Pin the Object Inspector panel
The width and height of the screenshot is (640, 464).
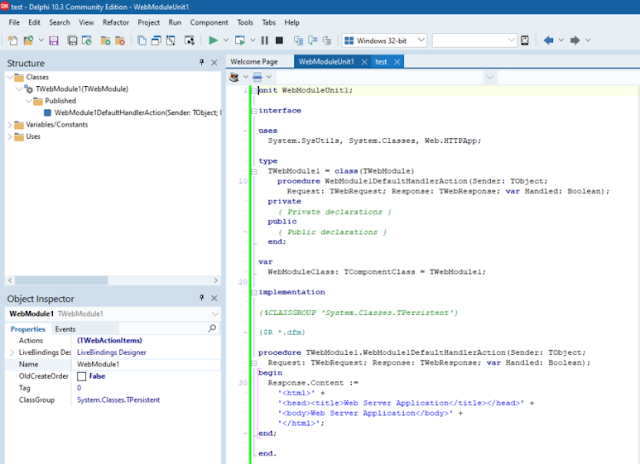point(202,298)
